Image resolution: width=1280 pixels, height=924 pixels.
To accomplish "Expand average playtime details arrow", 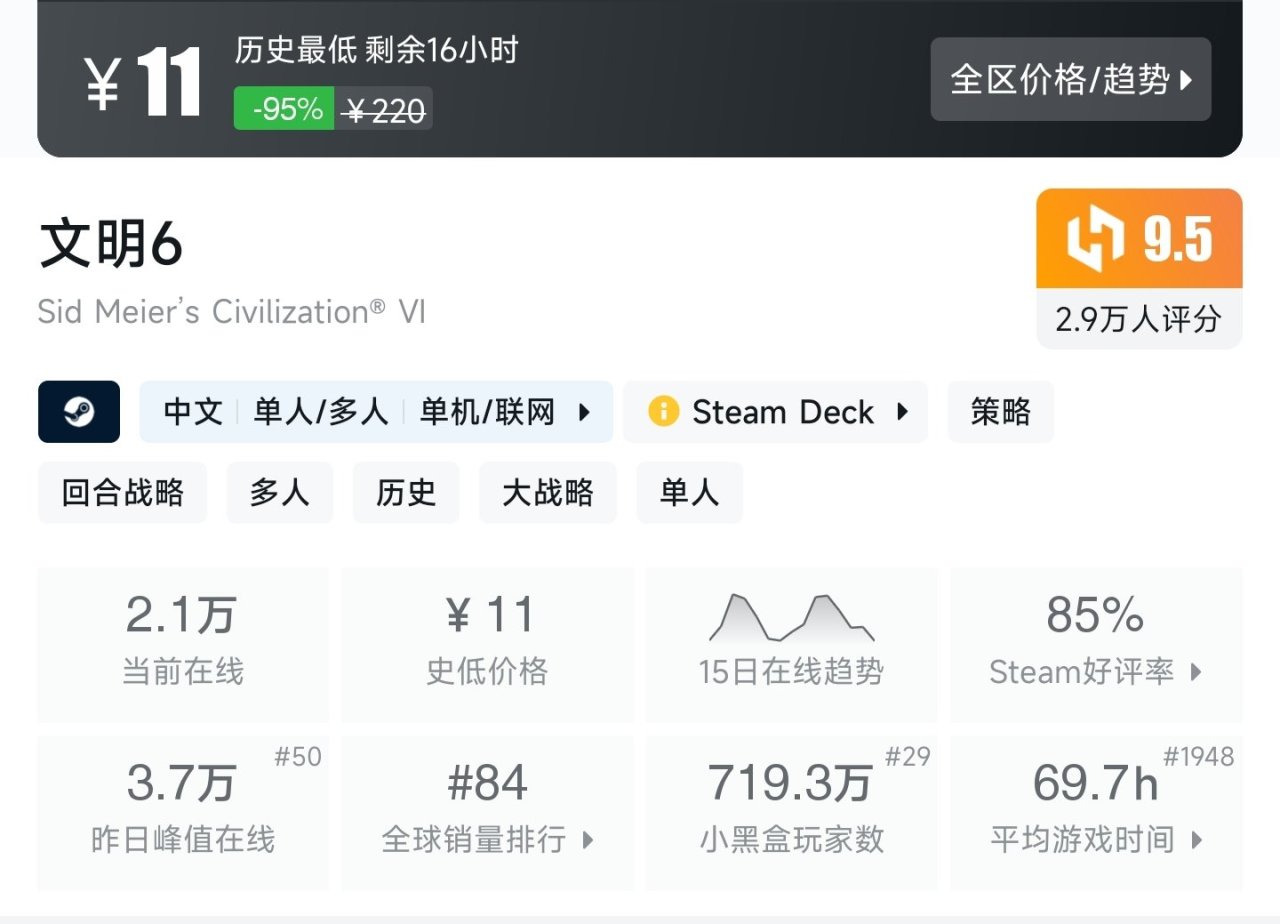I will click(1196, 840).
